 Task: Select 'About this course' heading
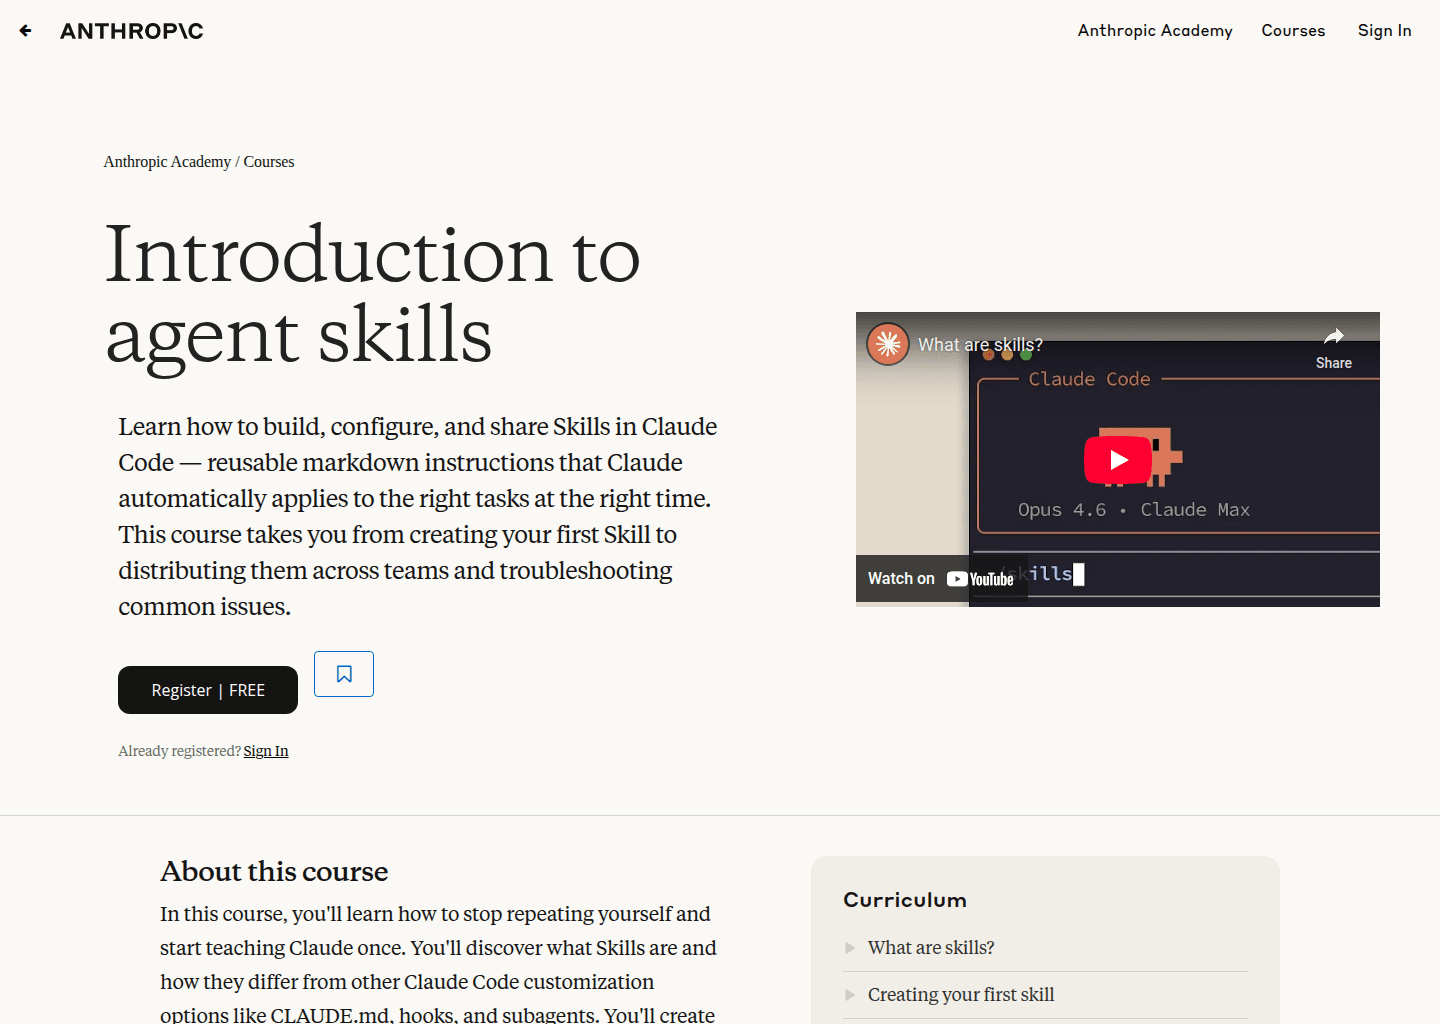tap(274, 871)
